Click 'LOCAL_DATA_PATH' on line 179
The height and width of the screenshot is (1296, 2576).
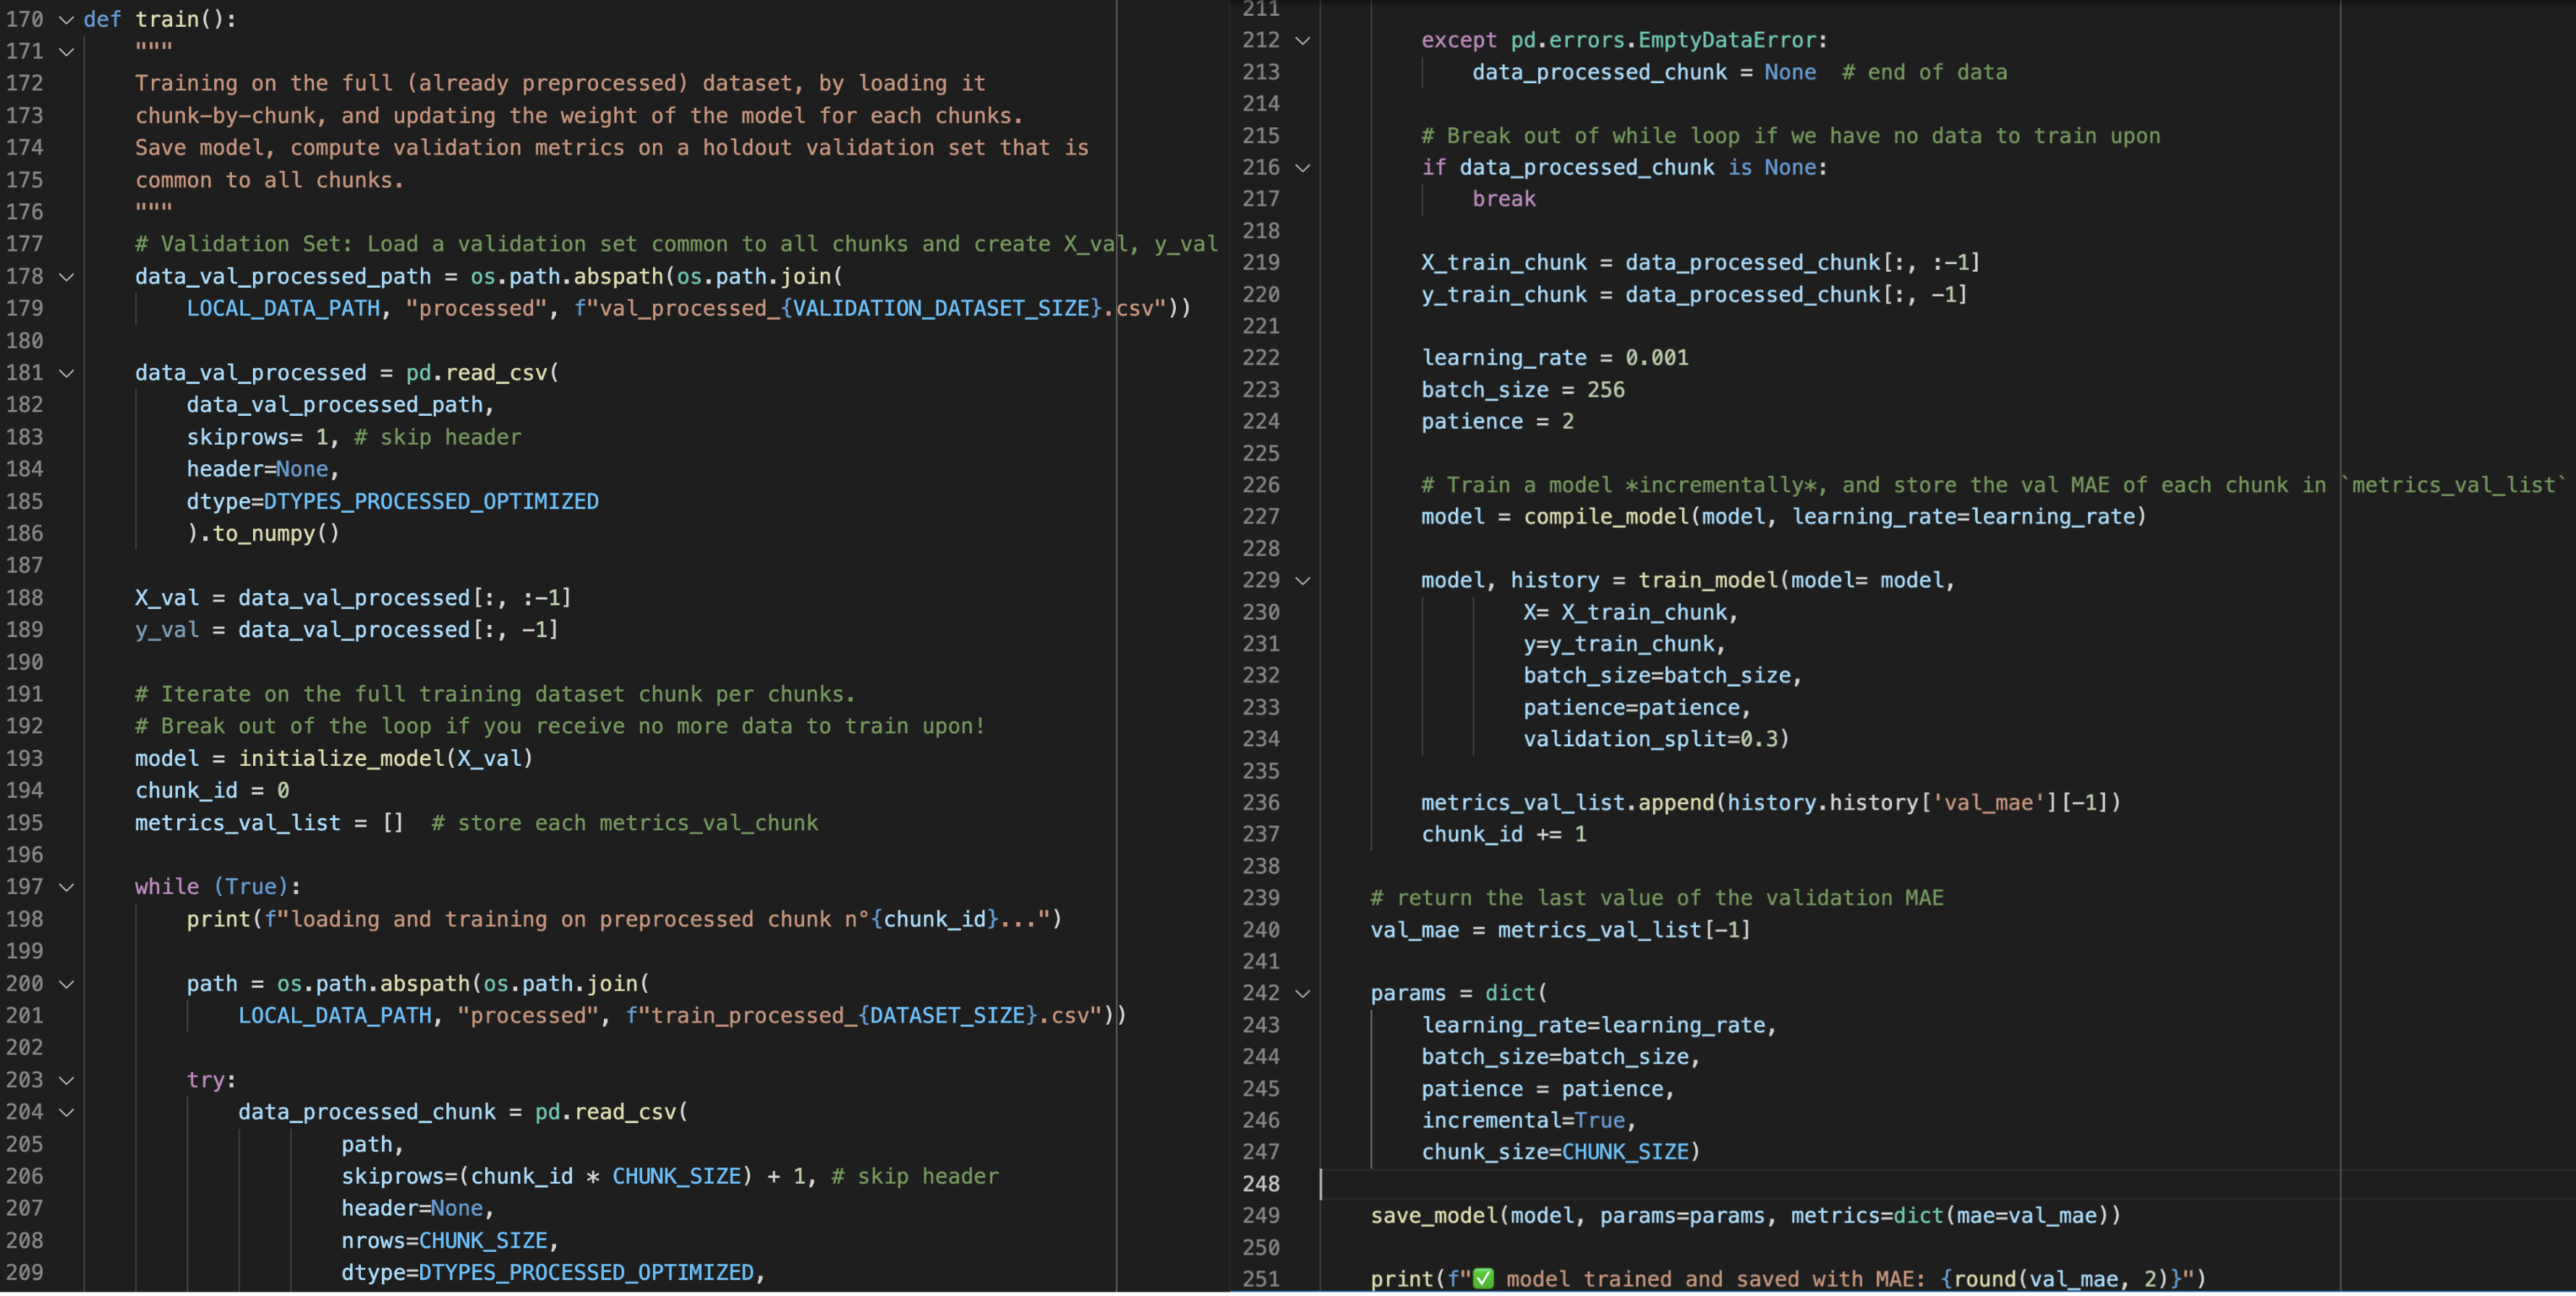283,308
